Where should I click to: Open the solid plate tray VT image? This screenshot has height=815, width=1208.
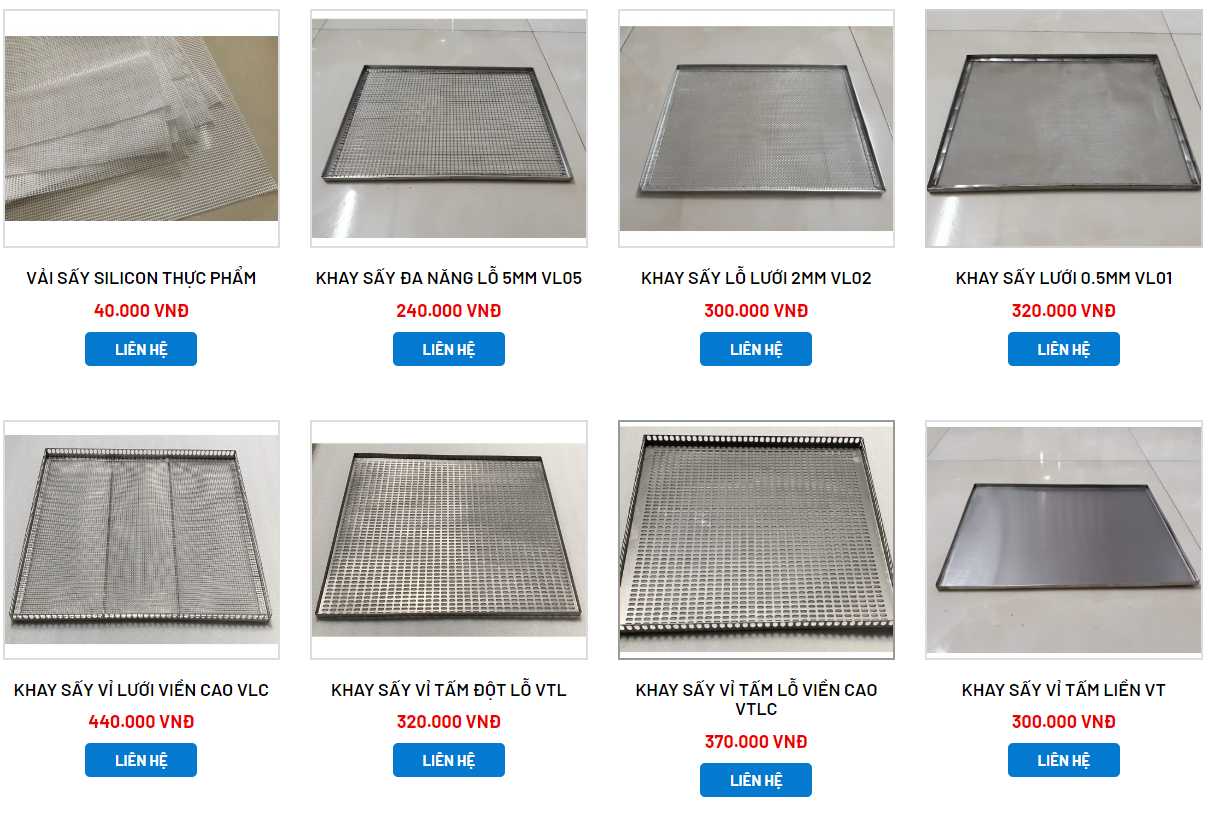click(1064, 540)
